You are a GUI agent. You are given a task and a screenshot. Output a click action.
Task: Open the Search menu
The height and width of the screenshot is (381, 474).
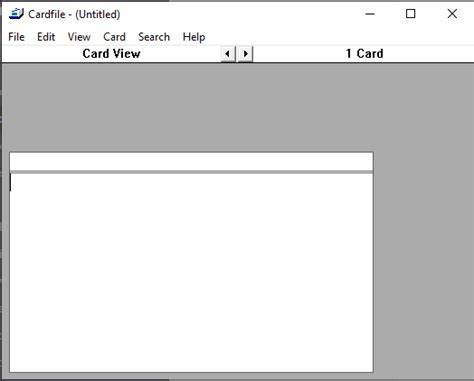pyautogui.click(x=154, y=37)
